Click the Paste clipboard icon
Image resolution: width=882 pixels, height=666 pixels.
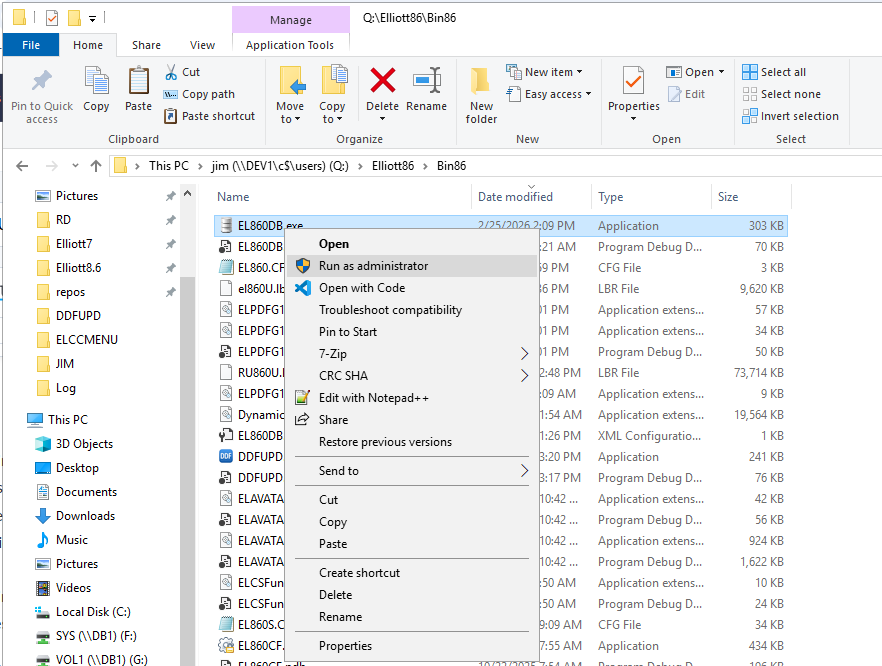(138, 82)
